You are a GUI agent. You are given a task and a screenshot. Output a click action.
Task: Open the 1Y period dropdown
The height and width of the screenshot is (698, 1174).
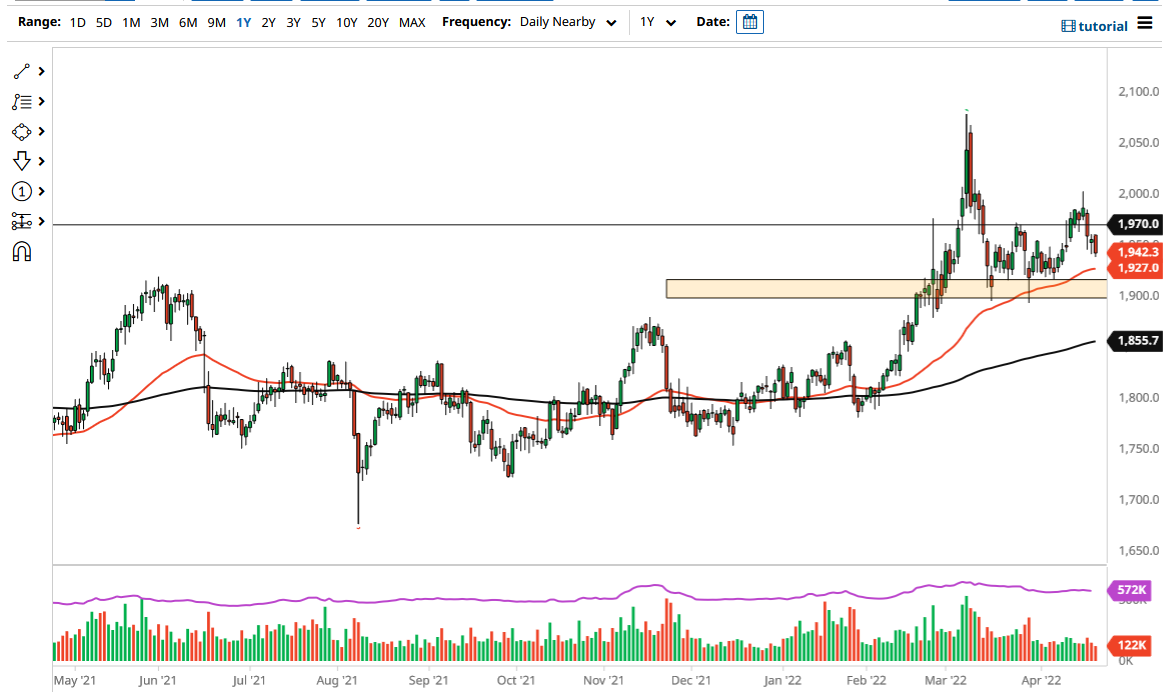(655, 21)
